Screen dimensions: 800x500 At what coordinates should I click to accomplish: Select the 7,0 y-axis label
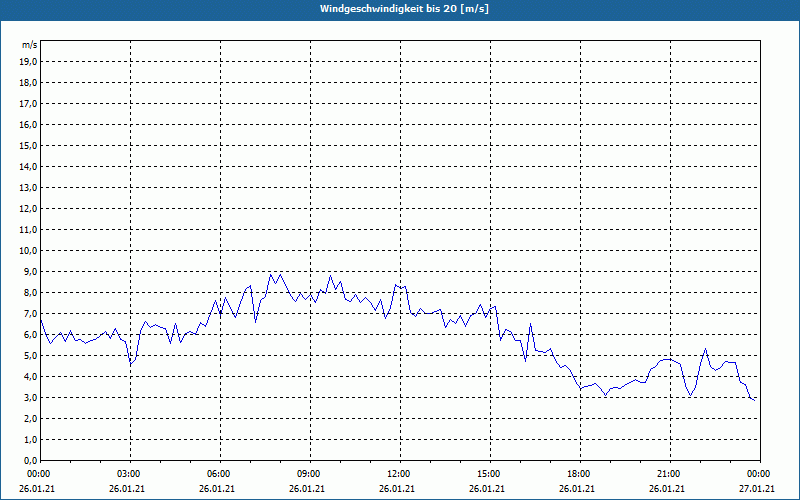point(30,313)
